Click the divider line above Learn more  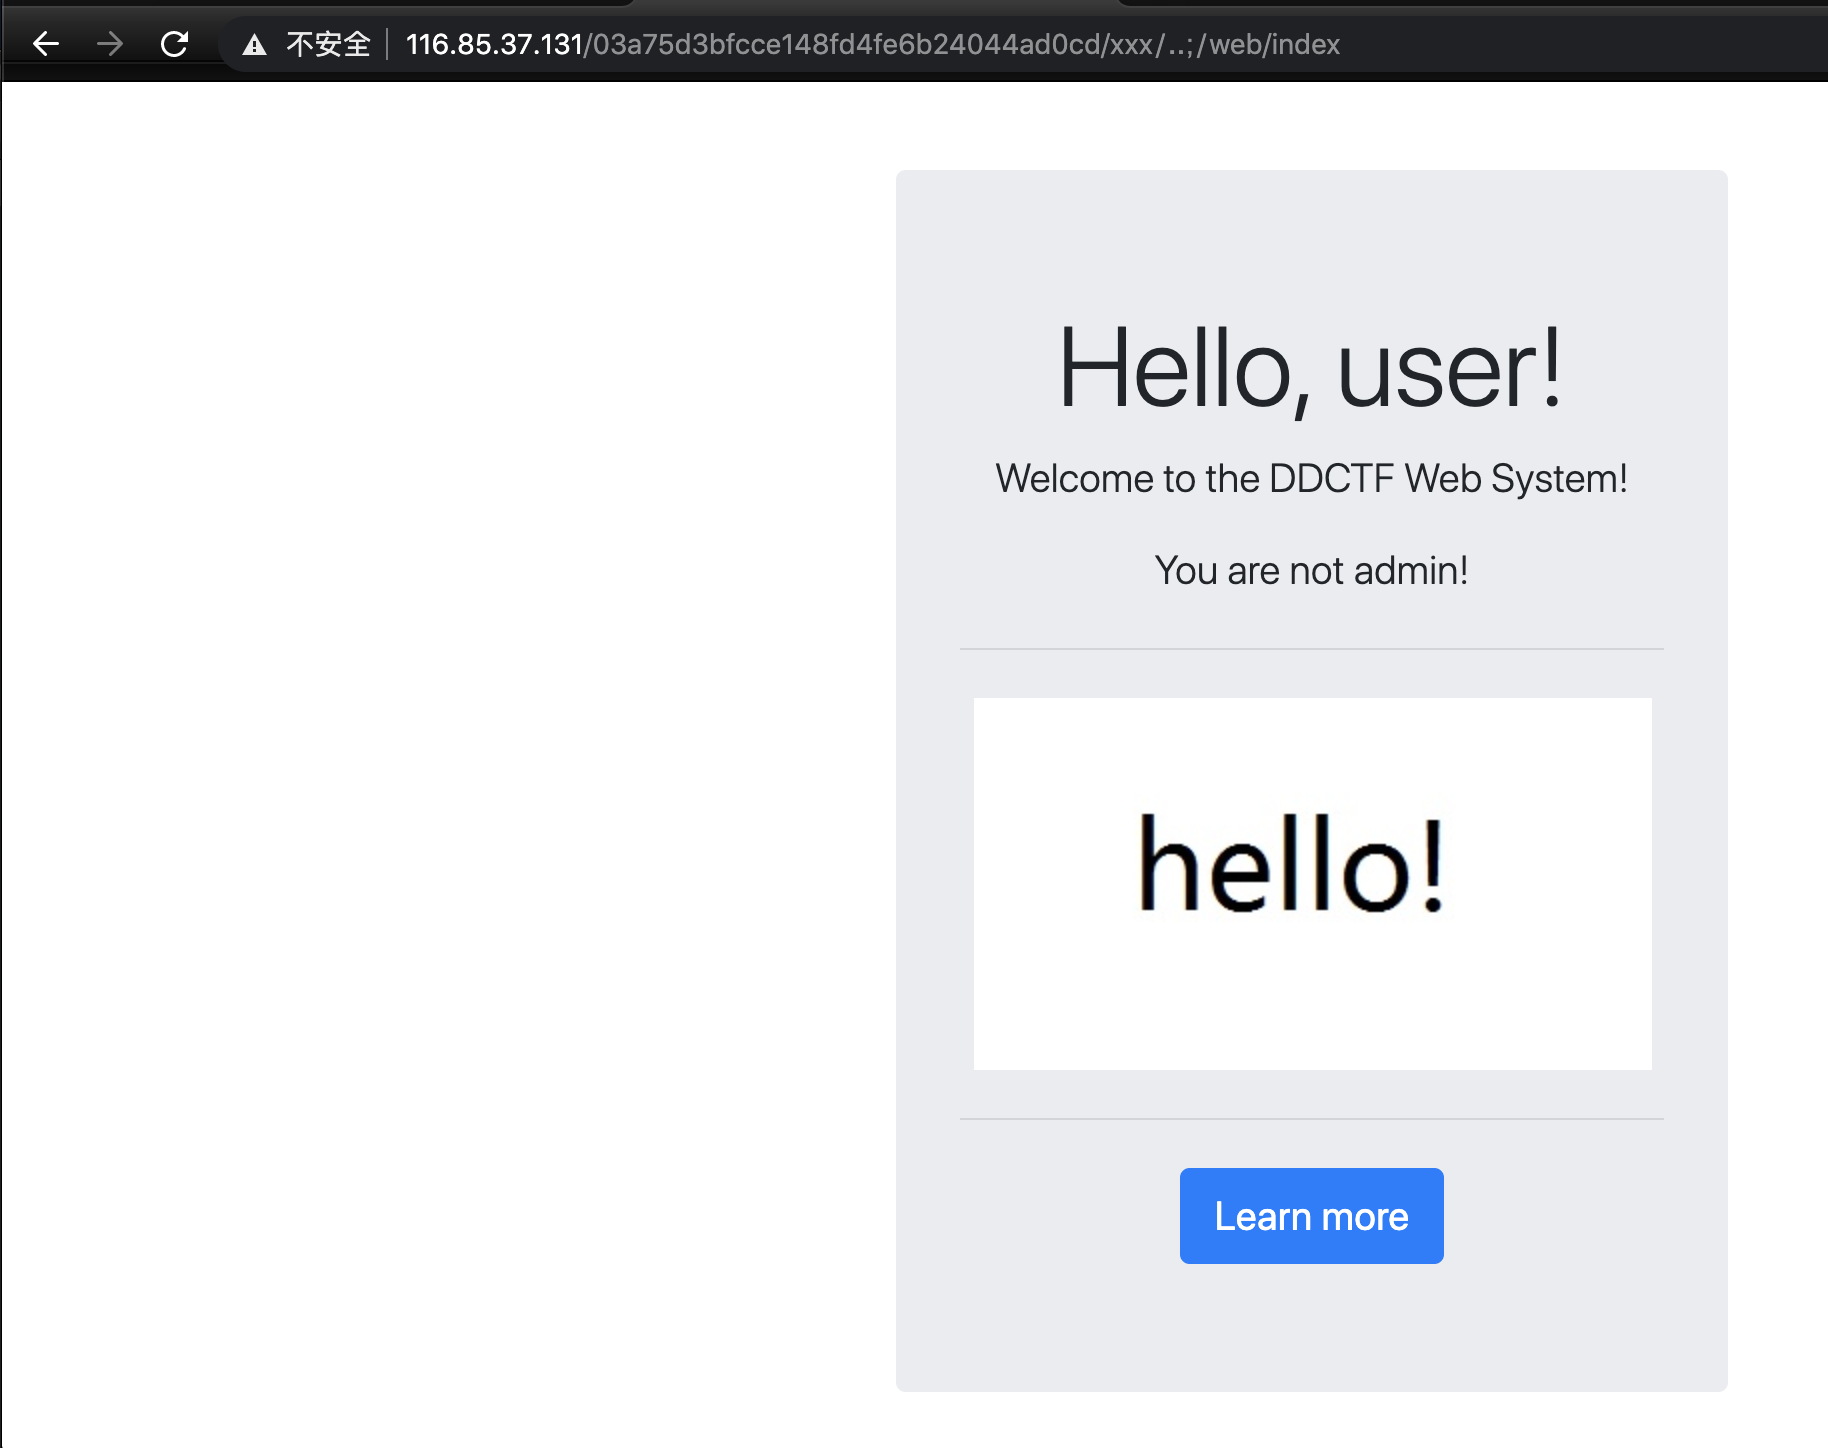tap(1311, 1119)
